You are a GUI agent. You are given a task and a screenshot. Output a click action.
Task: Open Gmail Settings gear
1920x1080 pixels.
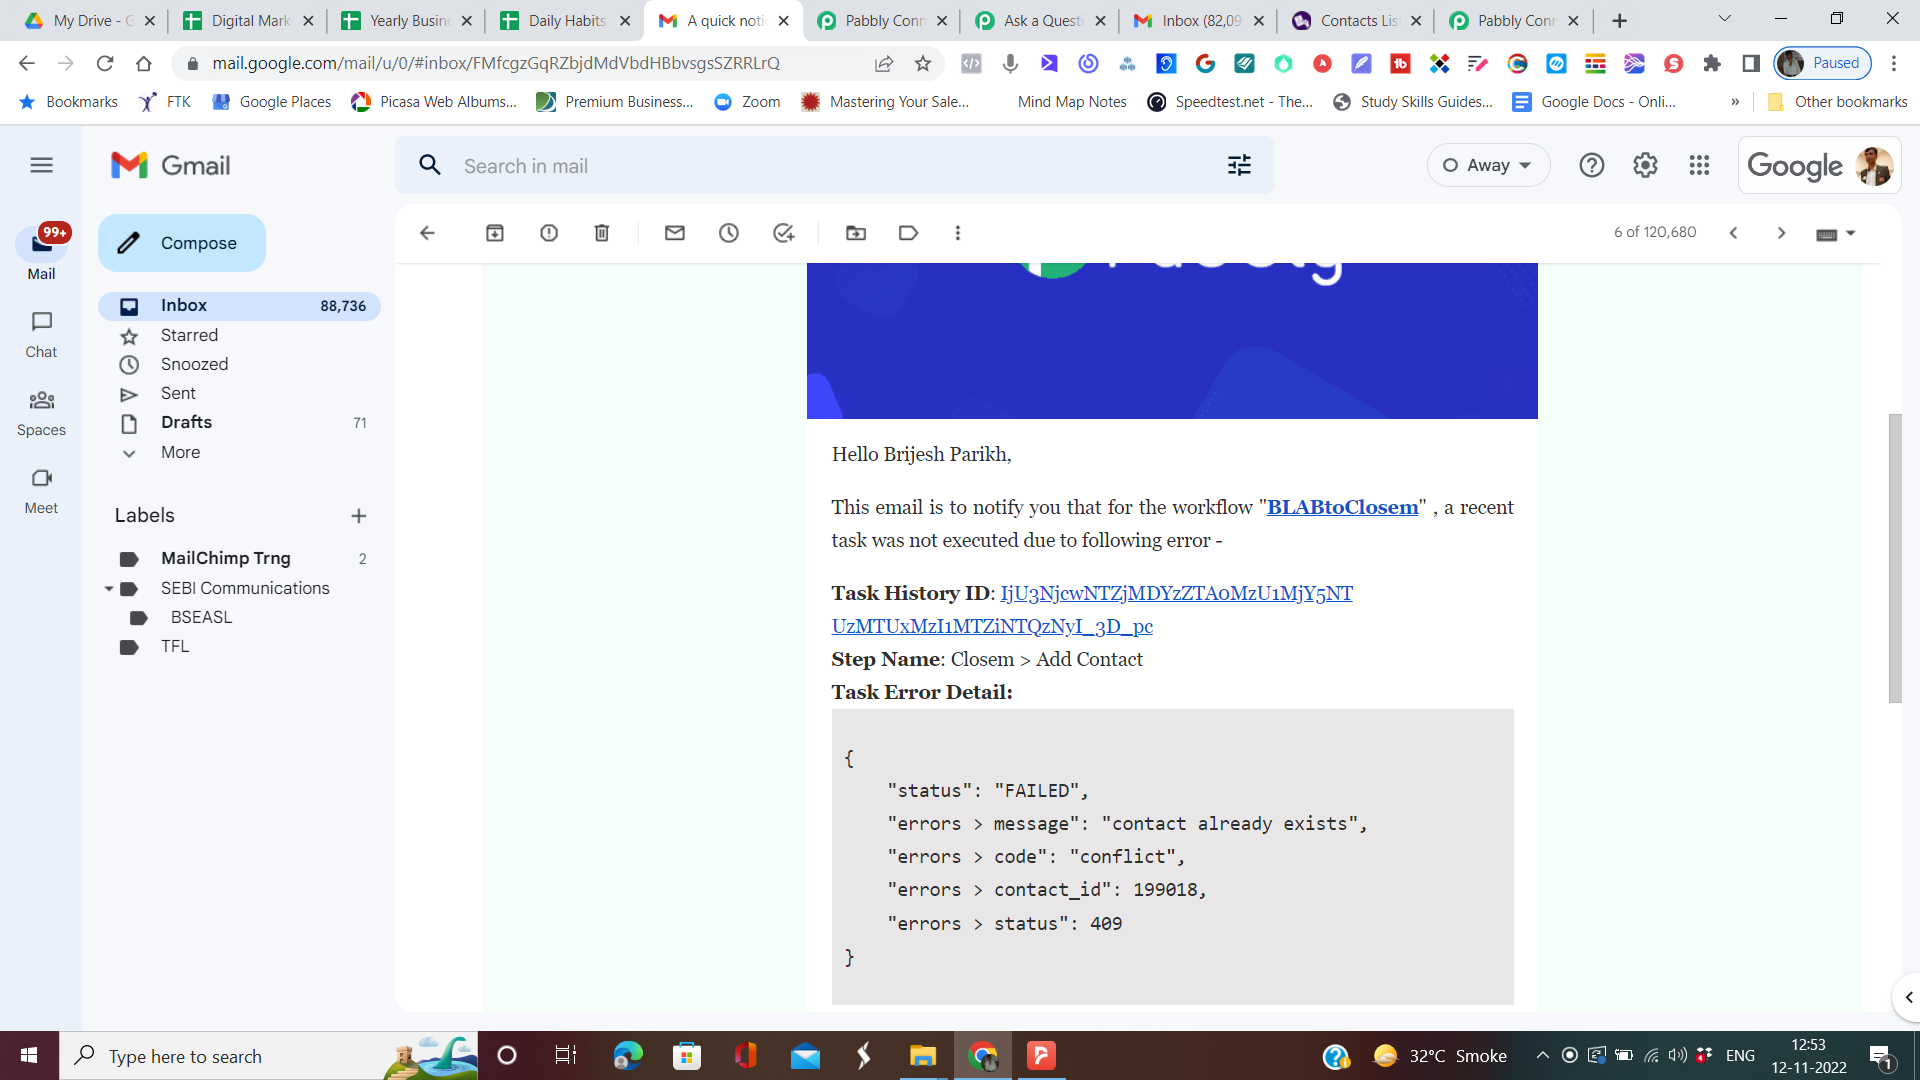(x=1645, y=165)
